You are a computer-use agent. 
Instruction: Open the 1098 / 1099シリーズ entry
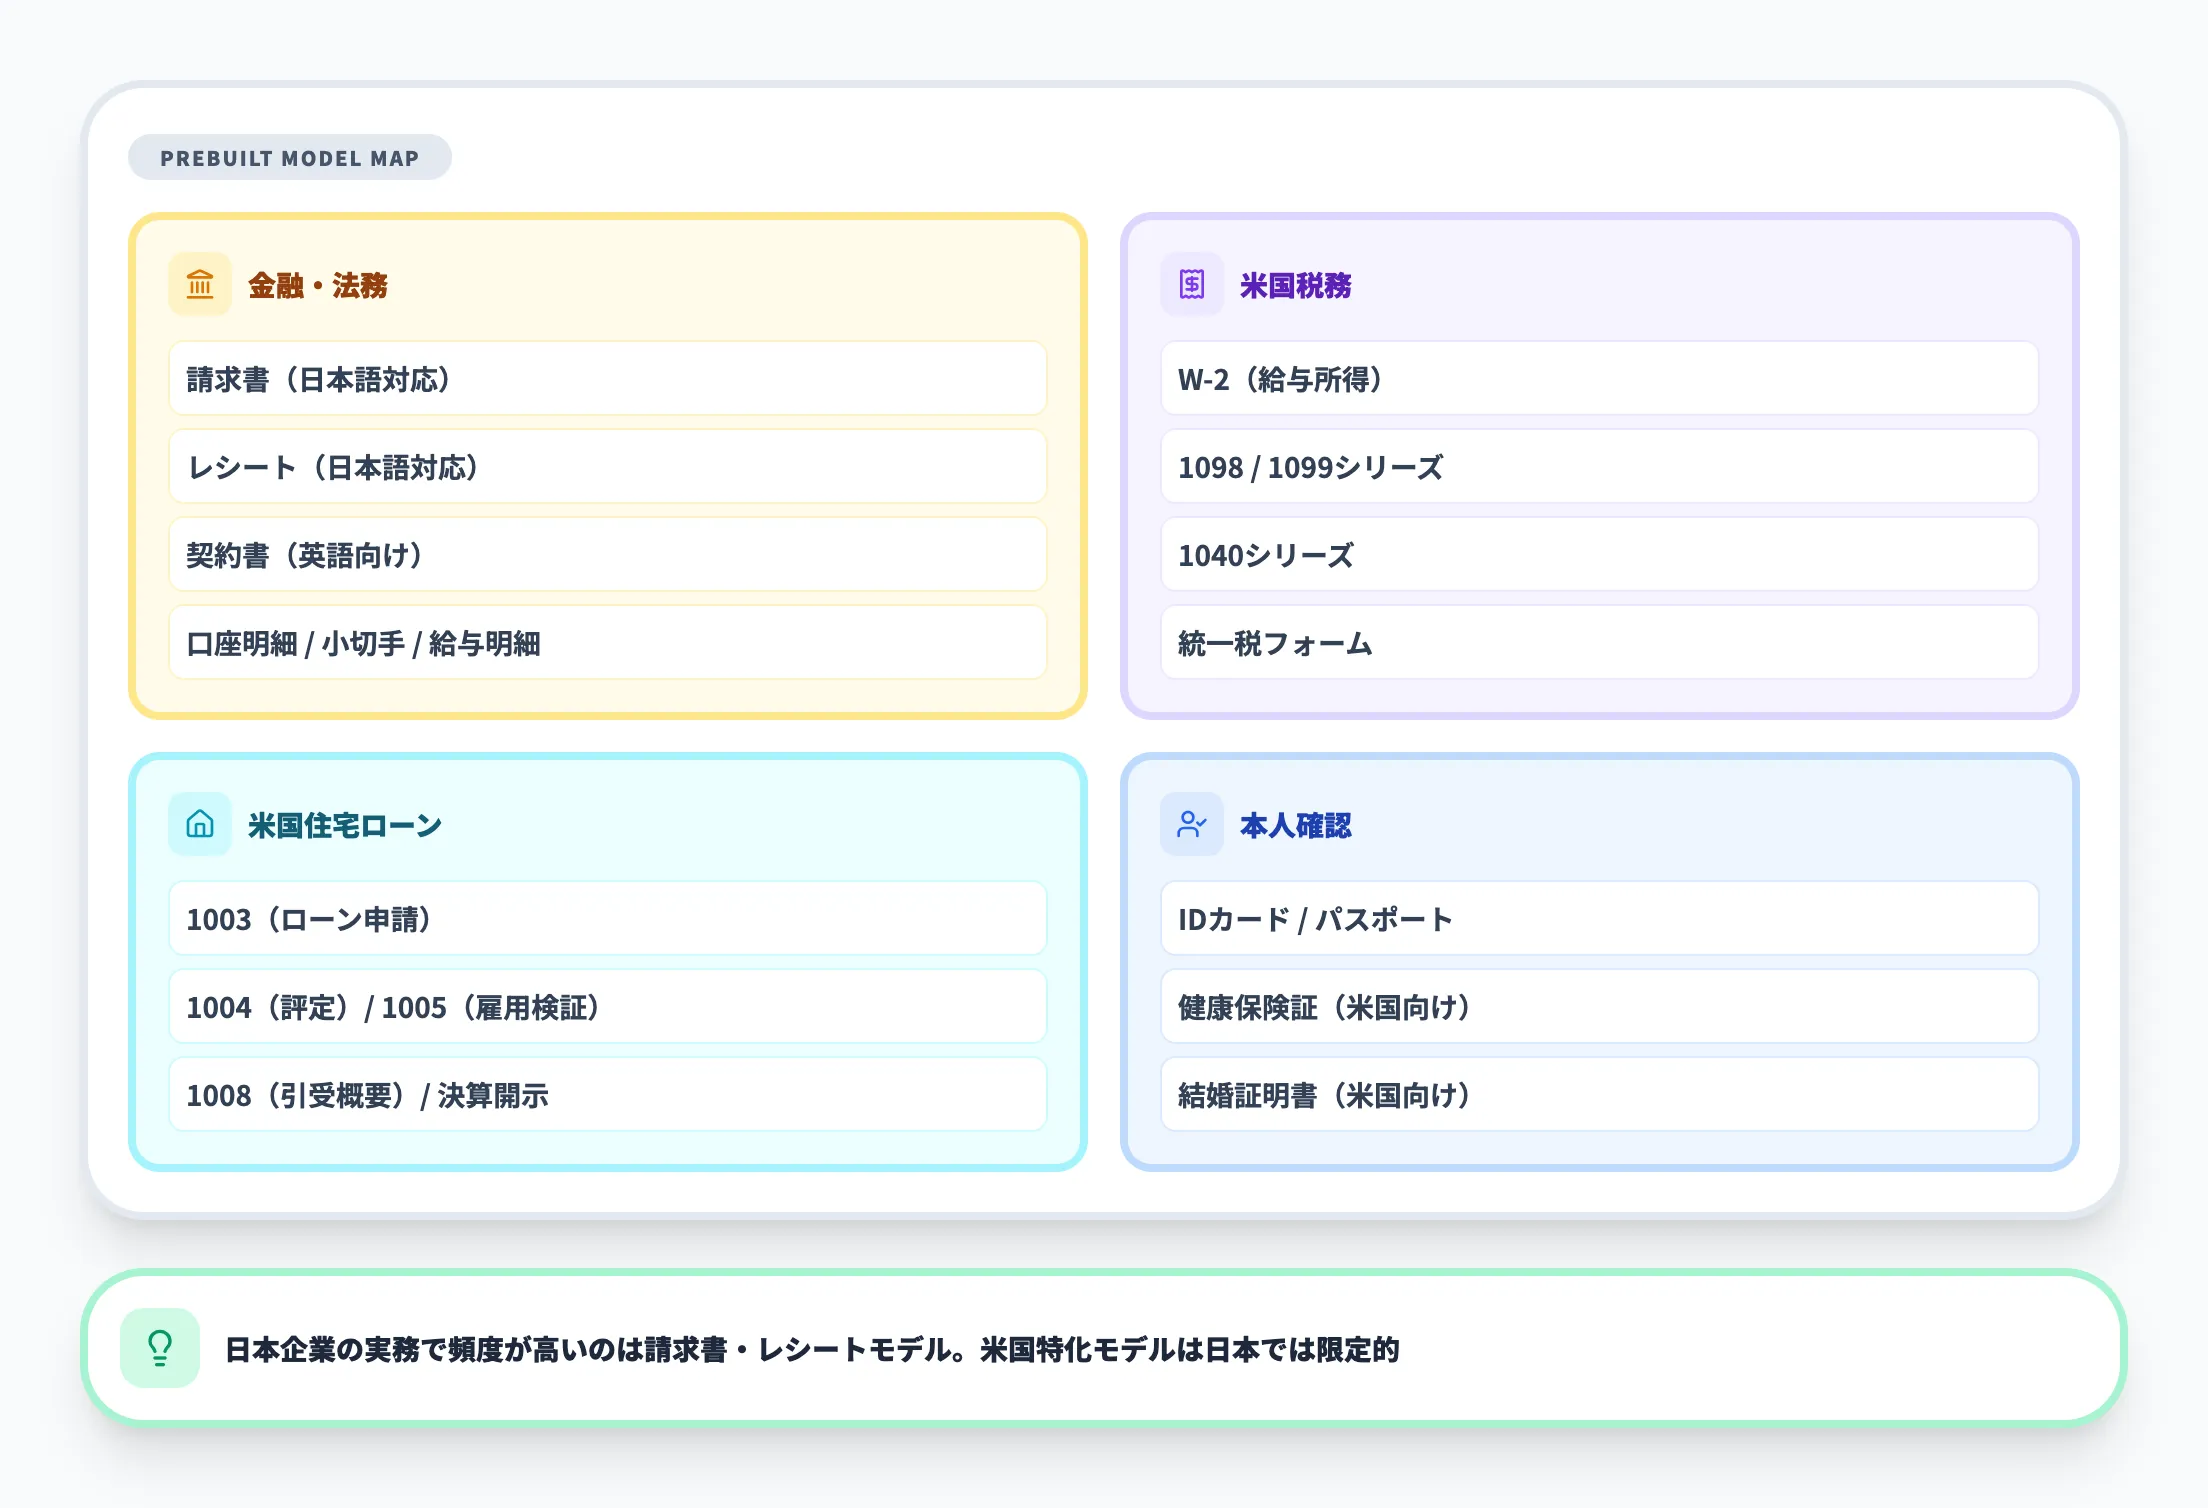tap(1599, 467)
